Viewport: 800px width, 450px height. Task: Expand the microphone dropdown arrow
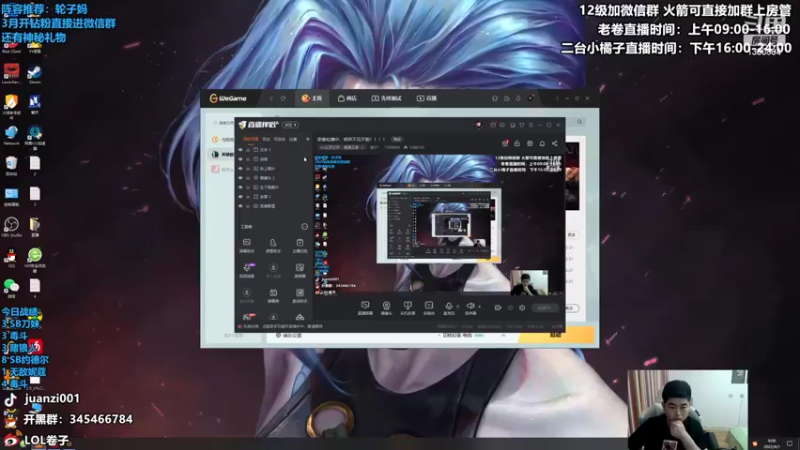point(457,307)
